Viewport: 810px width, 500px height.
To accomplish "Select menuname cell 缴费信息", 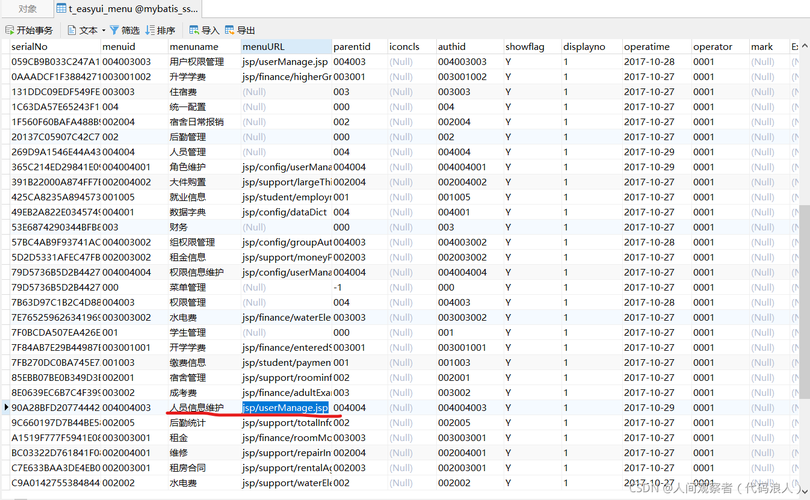I will point(205,362).
